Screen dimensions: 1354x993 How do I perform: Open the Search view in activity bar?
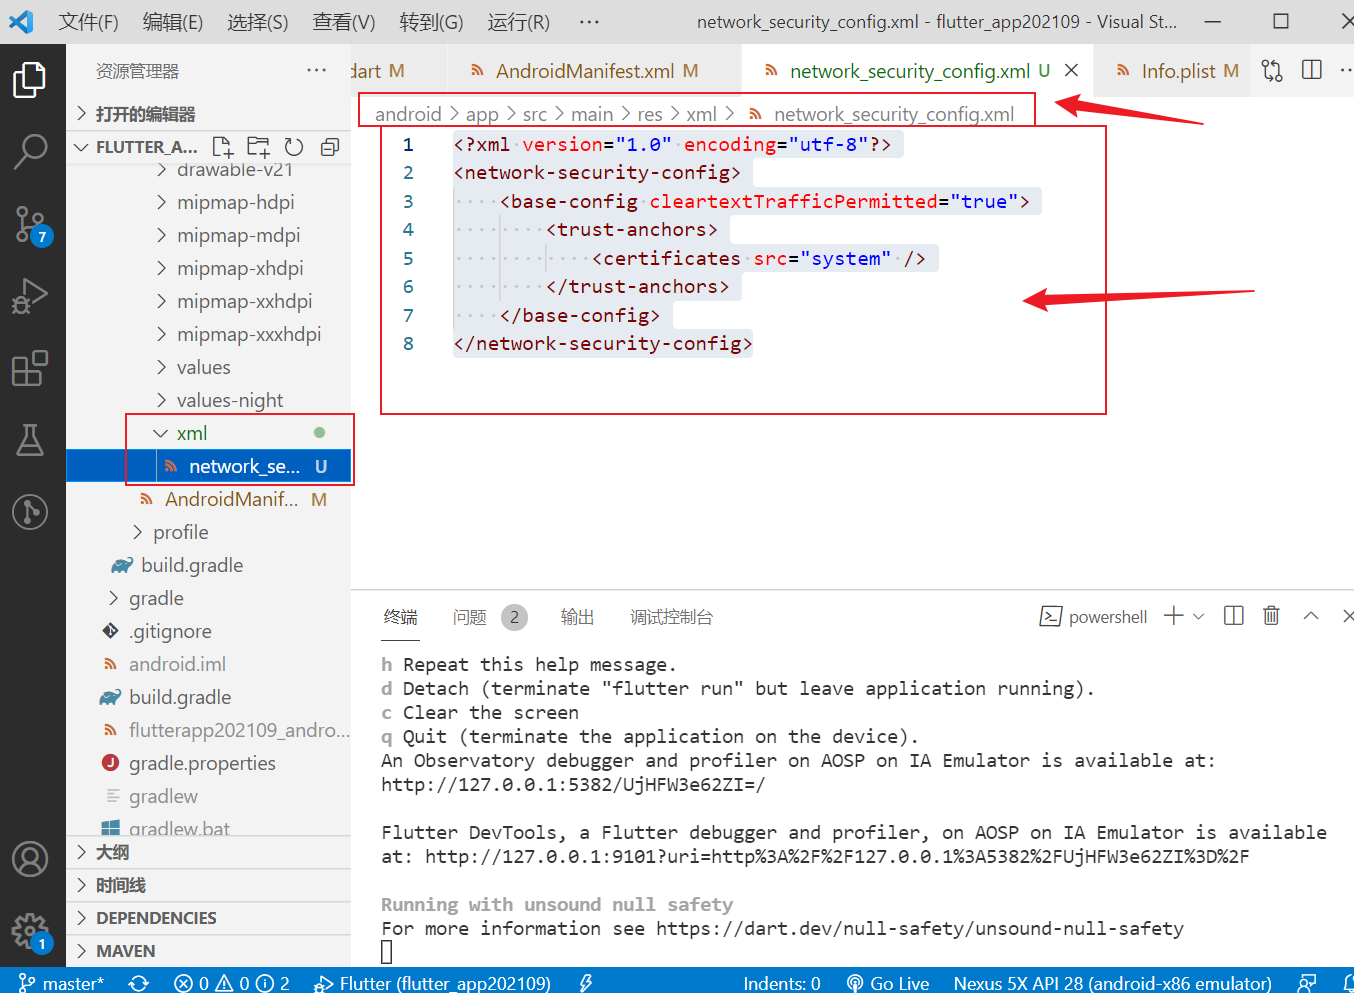[x=30, y=152]
